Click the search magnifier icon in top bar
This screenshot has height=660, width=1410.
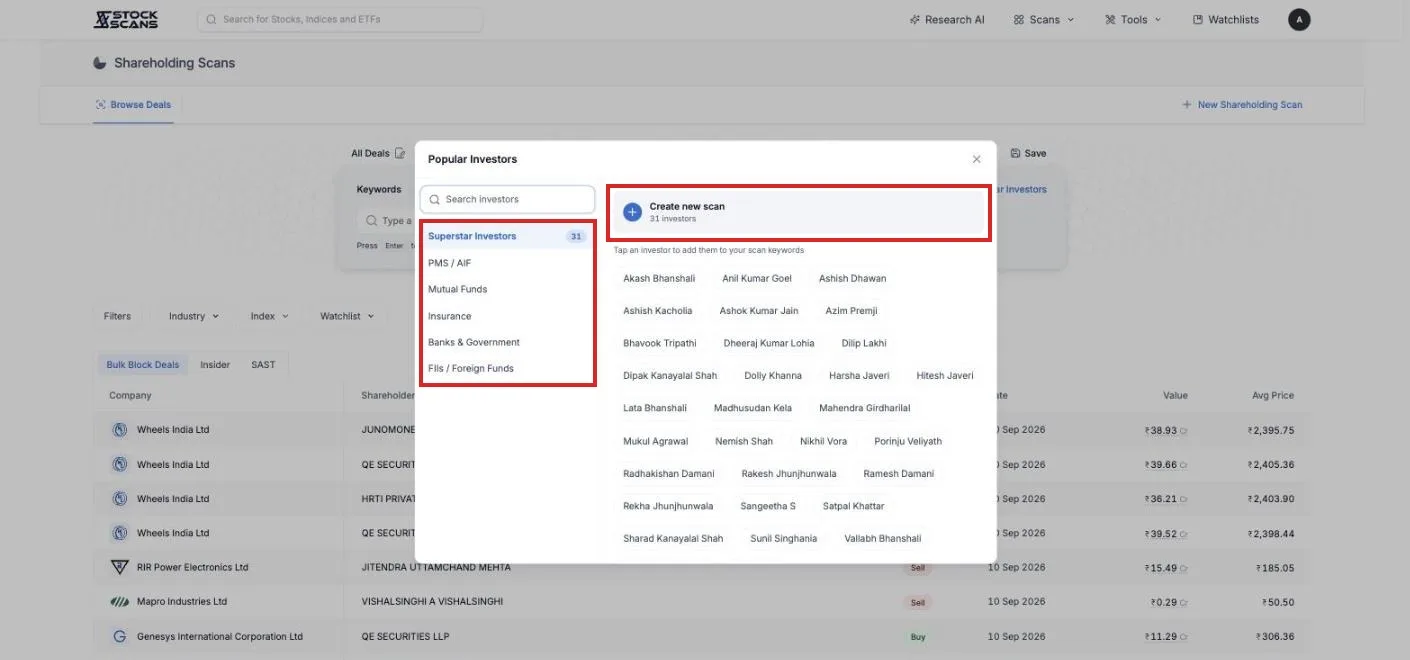coord(211,19)
